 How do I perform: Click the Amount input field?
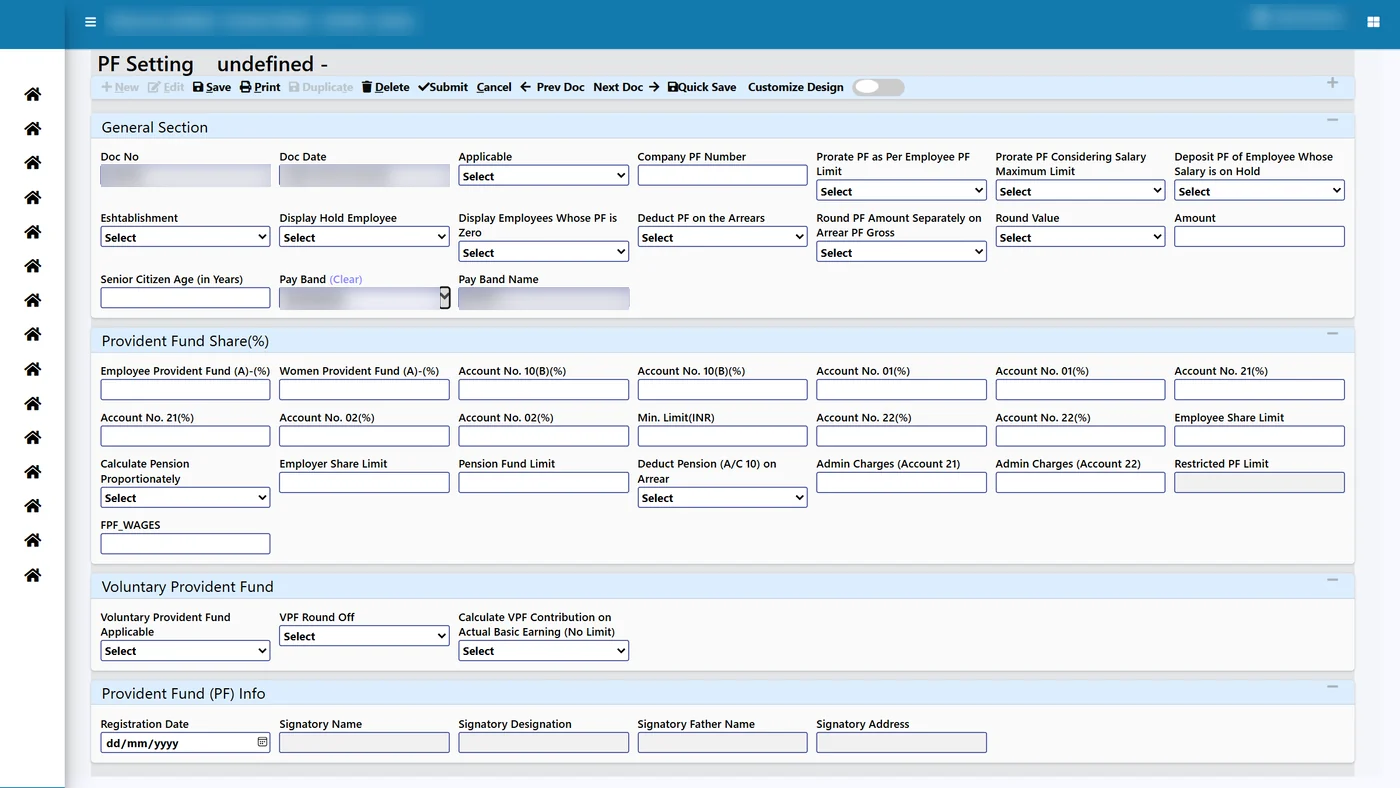[x=1259, y=237]
